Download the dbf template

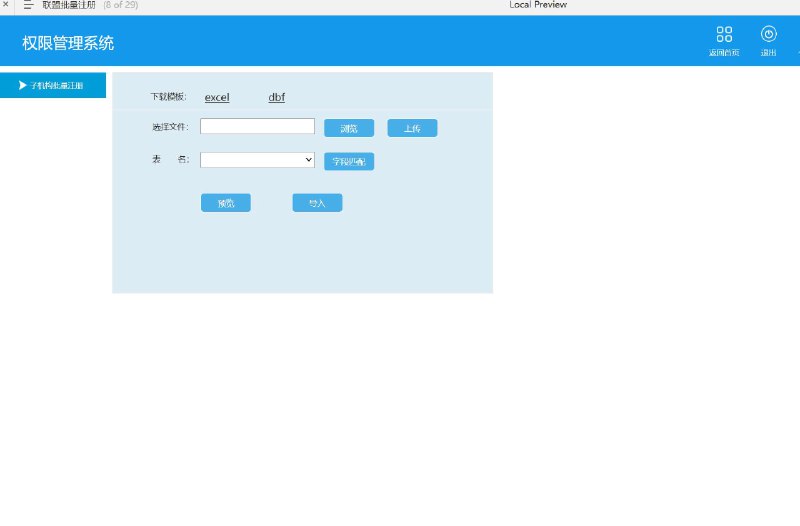[277, 97]
